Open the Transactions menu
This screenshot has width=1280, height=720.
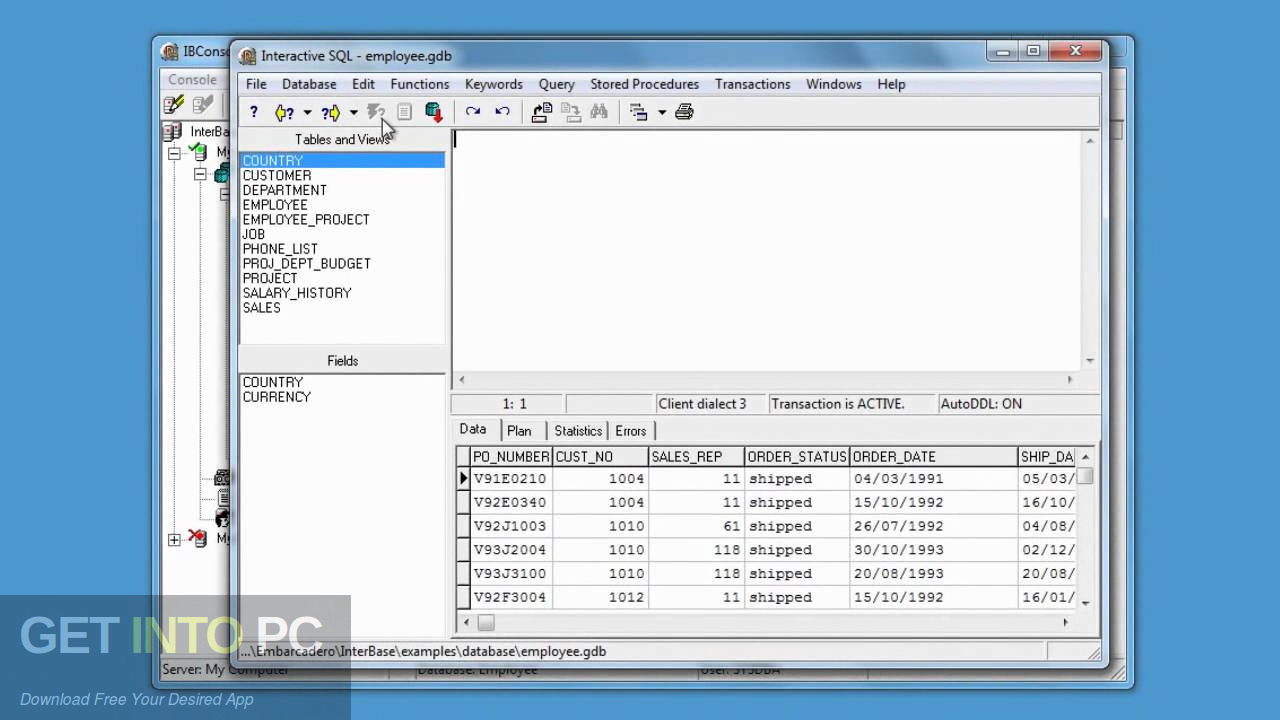point(752,84)
